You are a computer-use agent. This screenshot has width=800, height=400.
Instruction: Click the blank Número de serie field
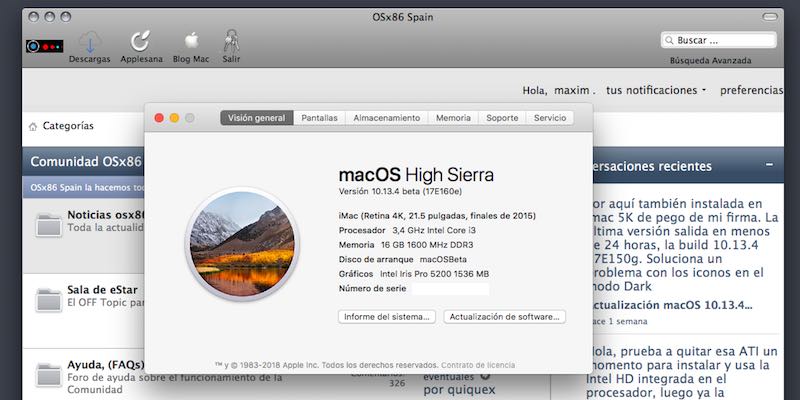pyautogui.click(x=451, y=289)
